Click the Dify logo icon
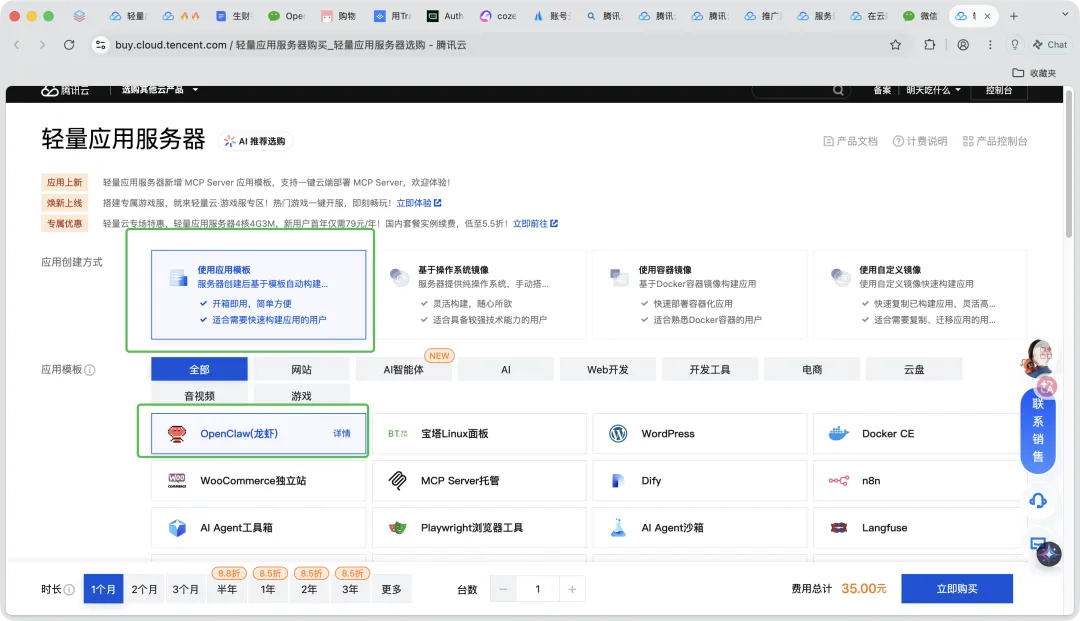This screenshot has height=621, width=1080. pyautogui.click(x=618, y=481)
